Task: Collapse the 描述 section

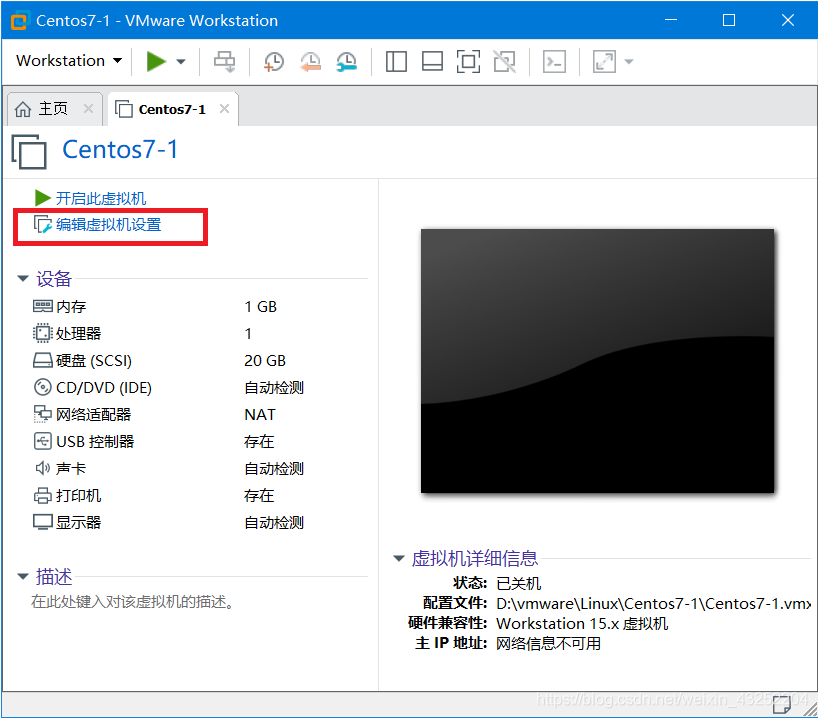Action: click(x=22, y=577)
